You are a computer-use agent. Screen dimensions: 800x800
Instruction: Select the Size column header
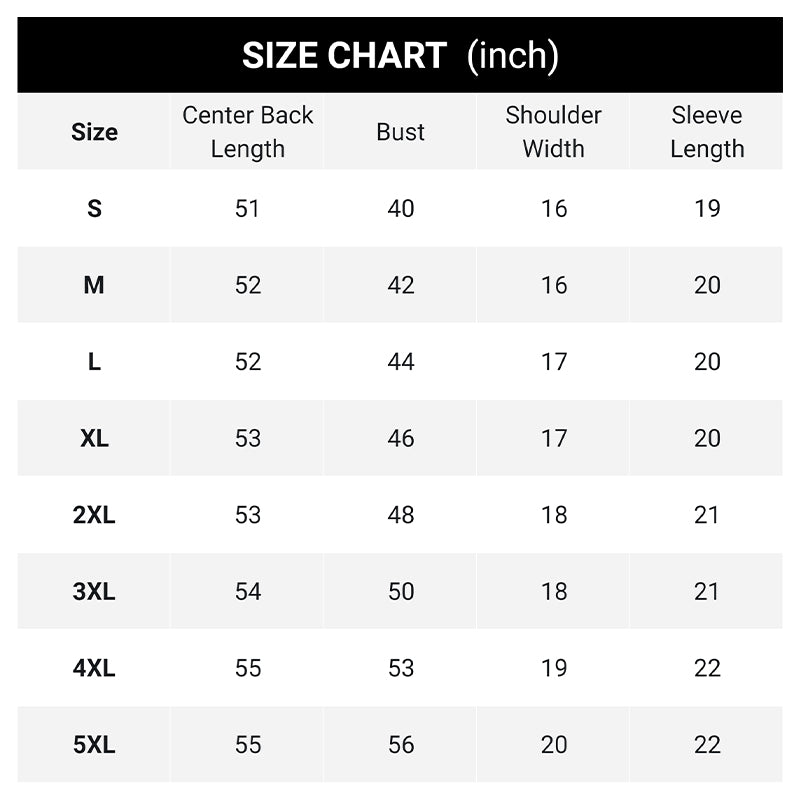click(94, 132)
